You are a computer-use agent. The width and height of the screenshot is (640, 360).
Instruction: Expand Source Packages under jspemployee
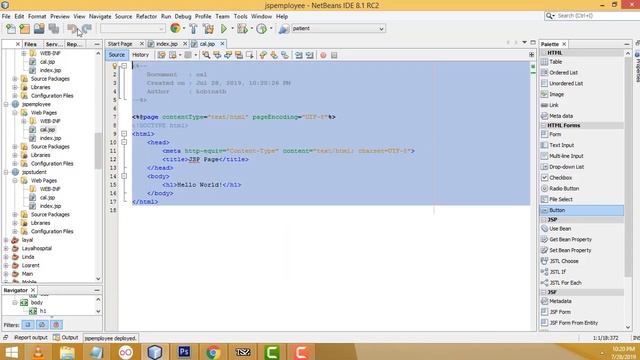[15, 147]
